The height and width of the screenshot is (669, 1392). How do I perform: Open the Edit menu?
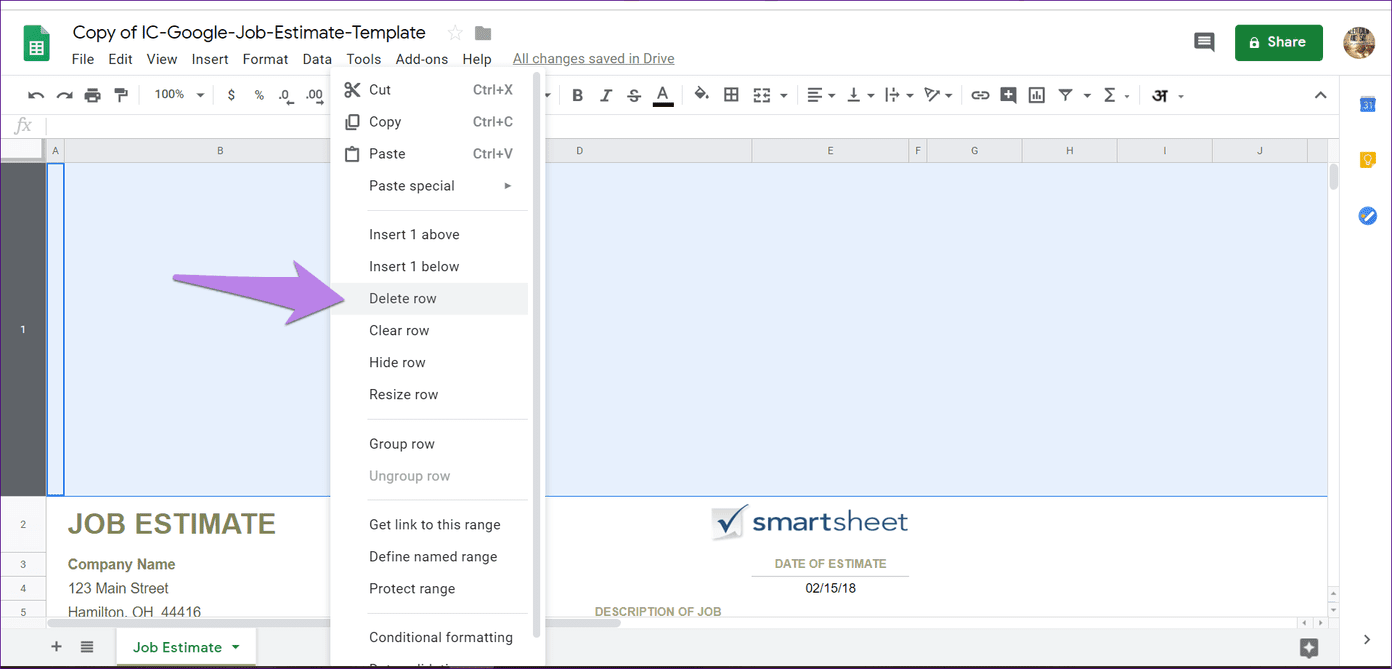120,59
